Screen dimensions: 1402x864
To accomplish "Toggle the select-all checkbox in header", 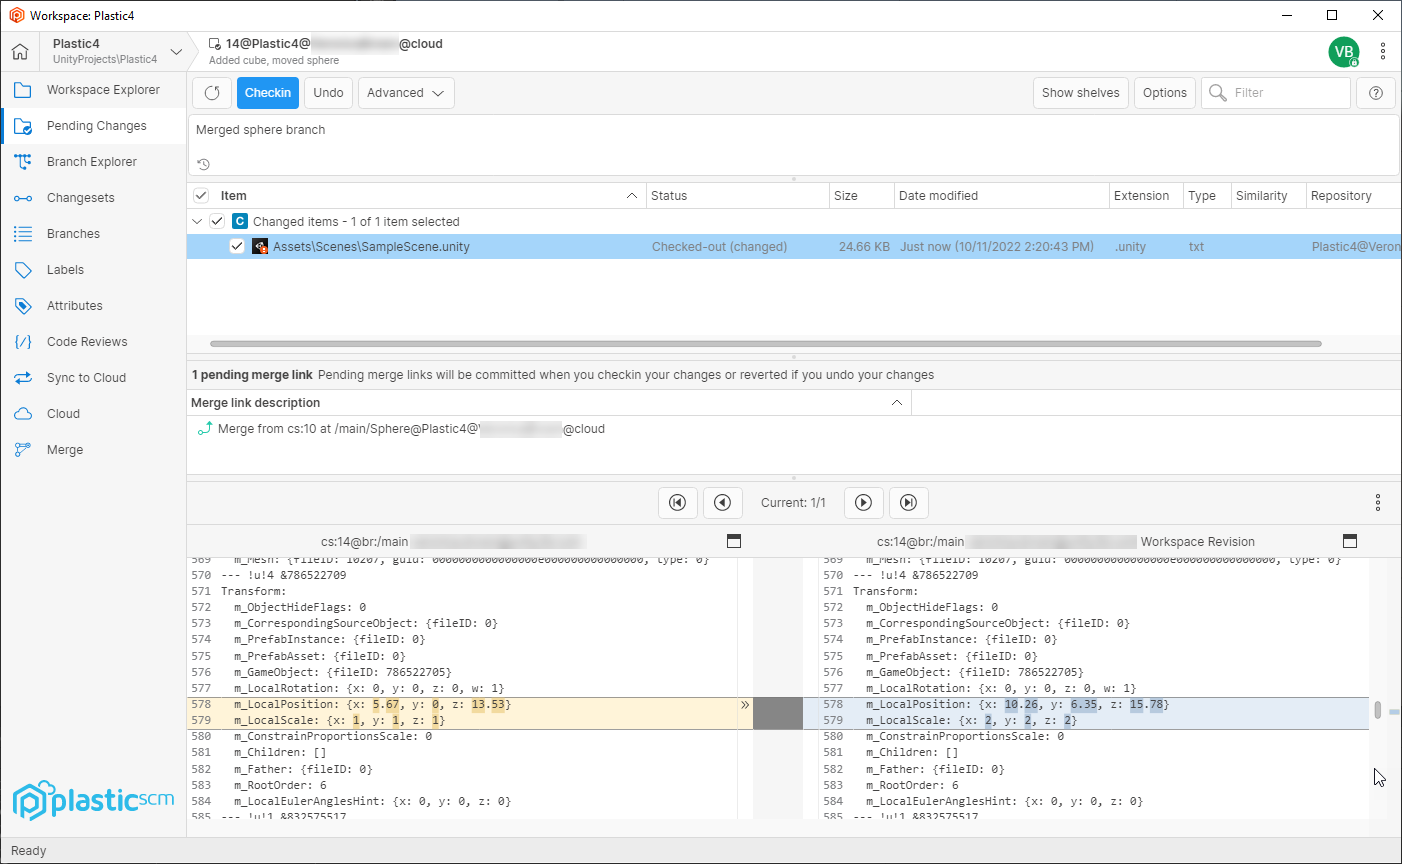I will [201, 195].
